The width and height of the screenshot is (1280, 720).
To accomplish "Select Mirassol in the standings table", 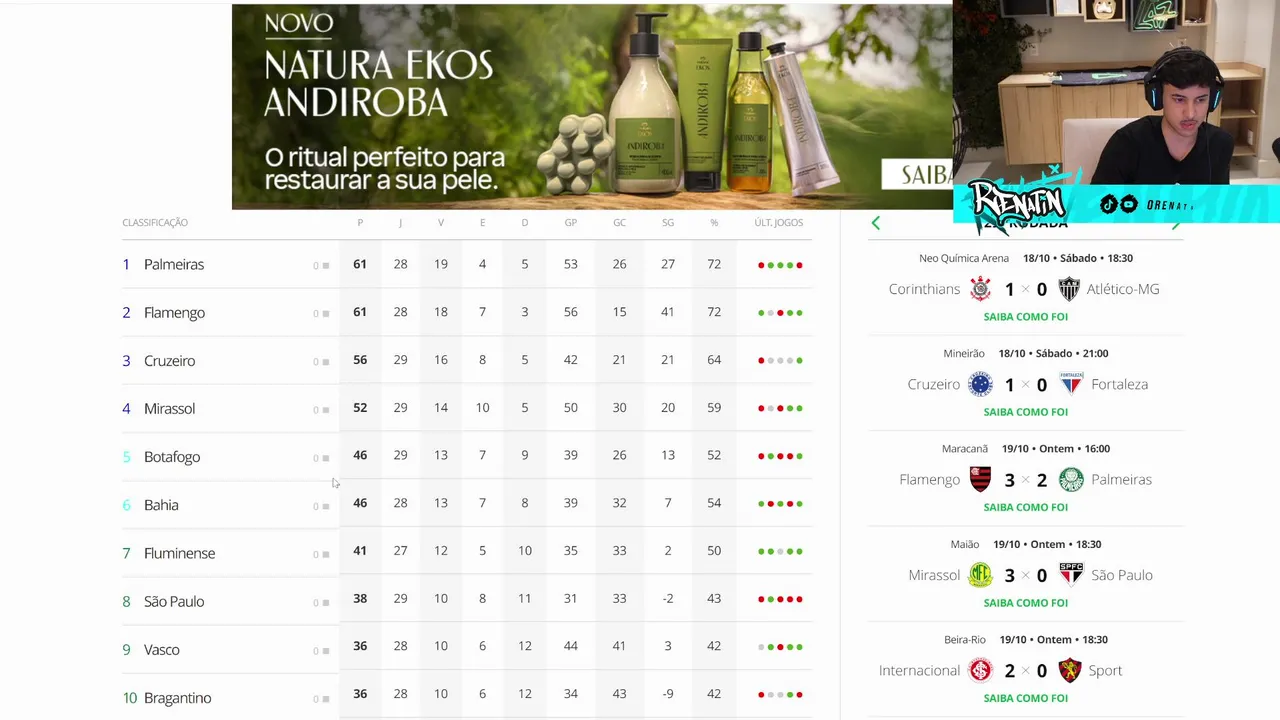I will tap(169, 408).
